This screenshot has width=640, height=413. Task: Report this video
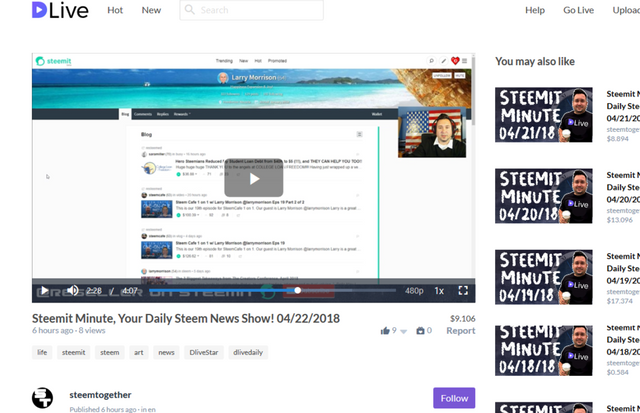pos(460,331)
